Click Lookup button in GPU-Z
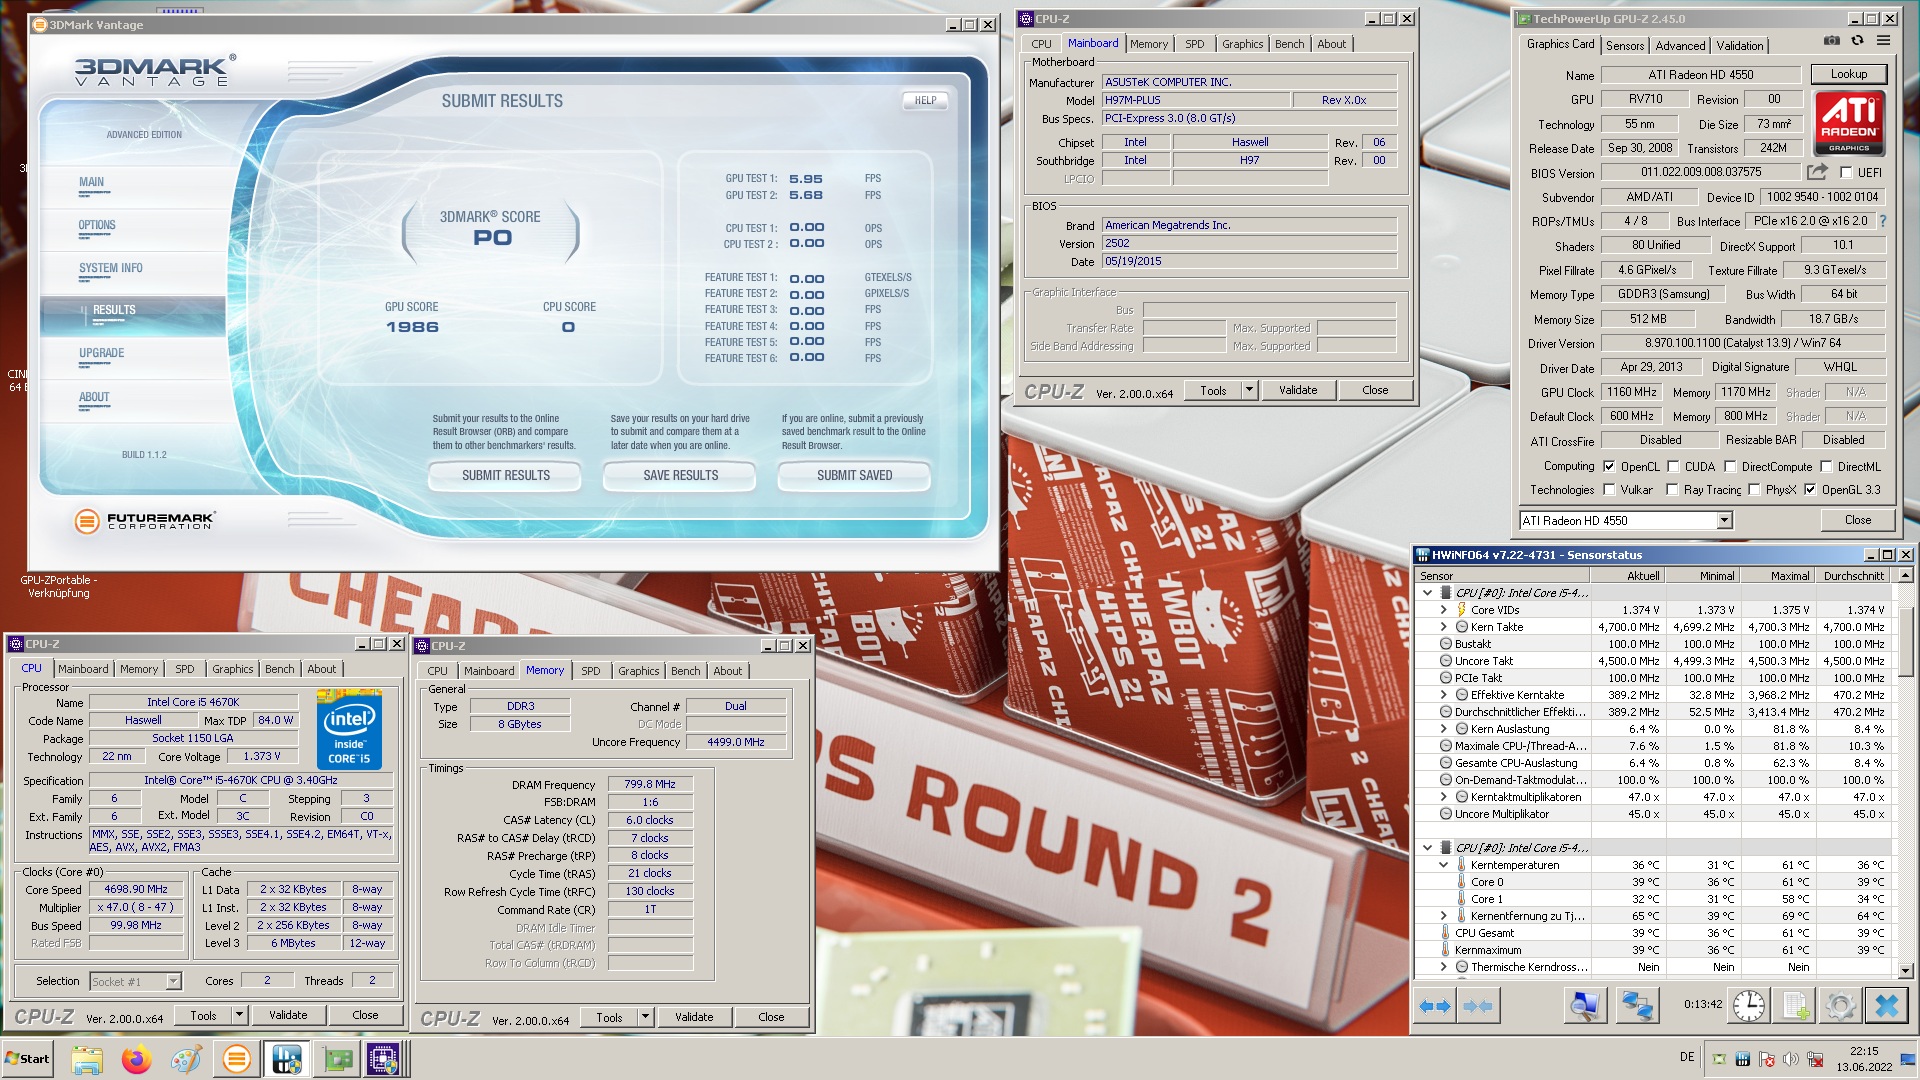The width and height of the screenshot is (1920, 1080). (x=1848, y=74)
